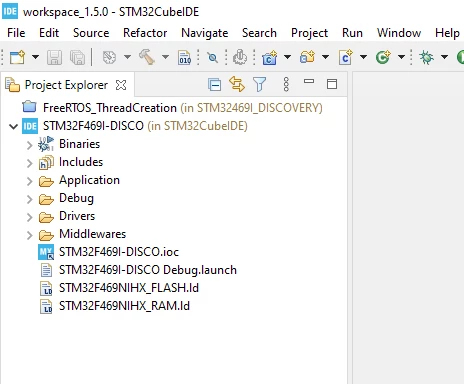
Task: Click the New wizard toolbar icon
Action: point(17,57)
